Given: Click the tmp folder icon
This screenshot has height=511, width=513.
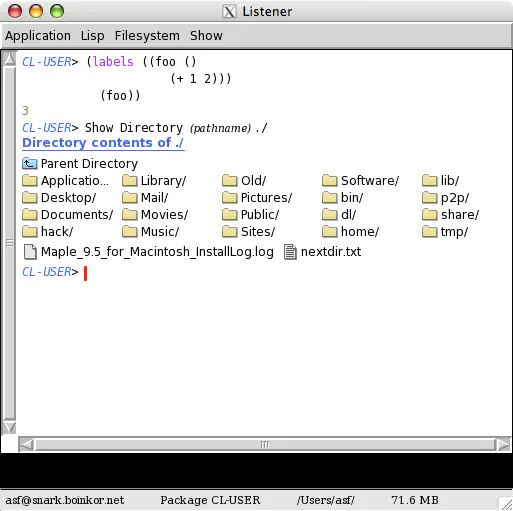Looking at the screenshot, I should click(x=429, y=232).
